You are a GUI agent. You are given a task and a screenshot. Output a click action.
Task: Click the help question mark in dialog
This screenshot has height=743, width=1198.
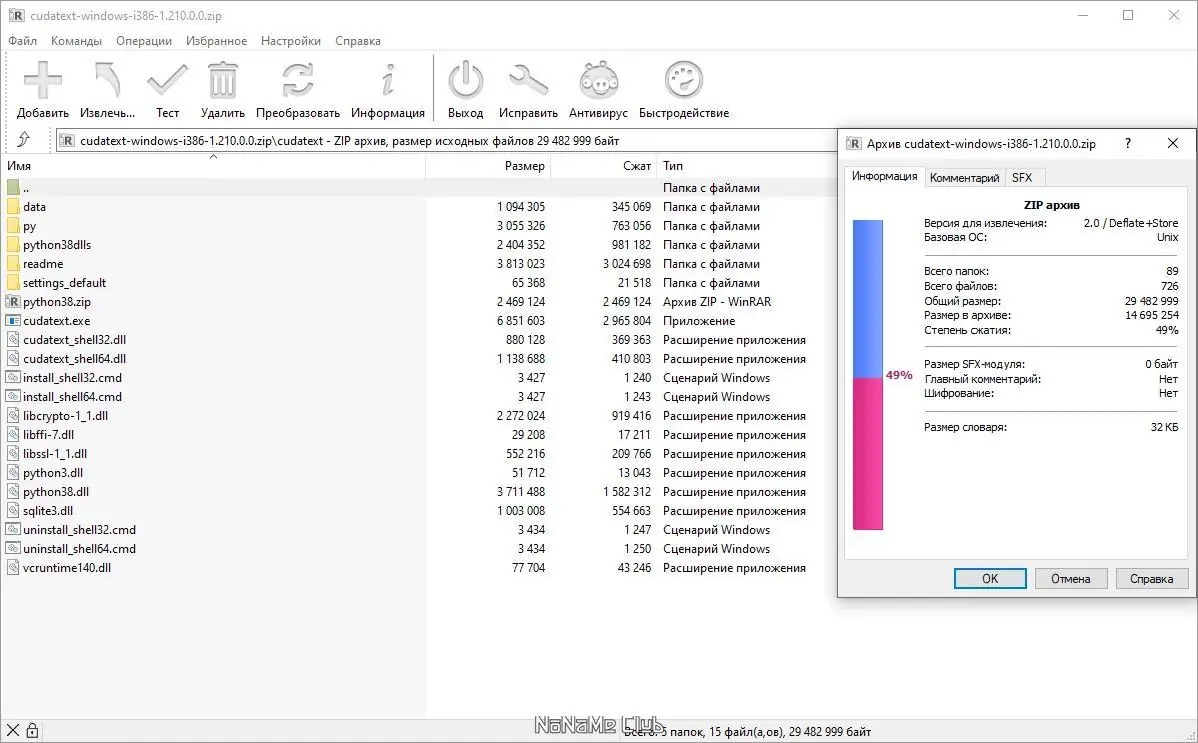(x=1128, y=144)
